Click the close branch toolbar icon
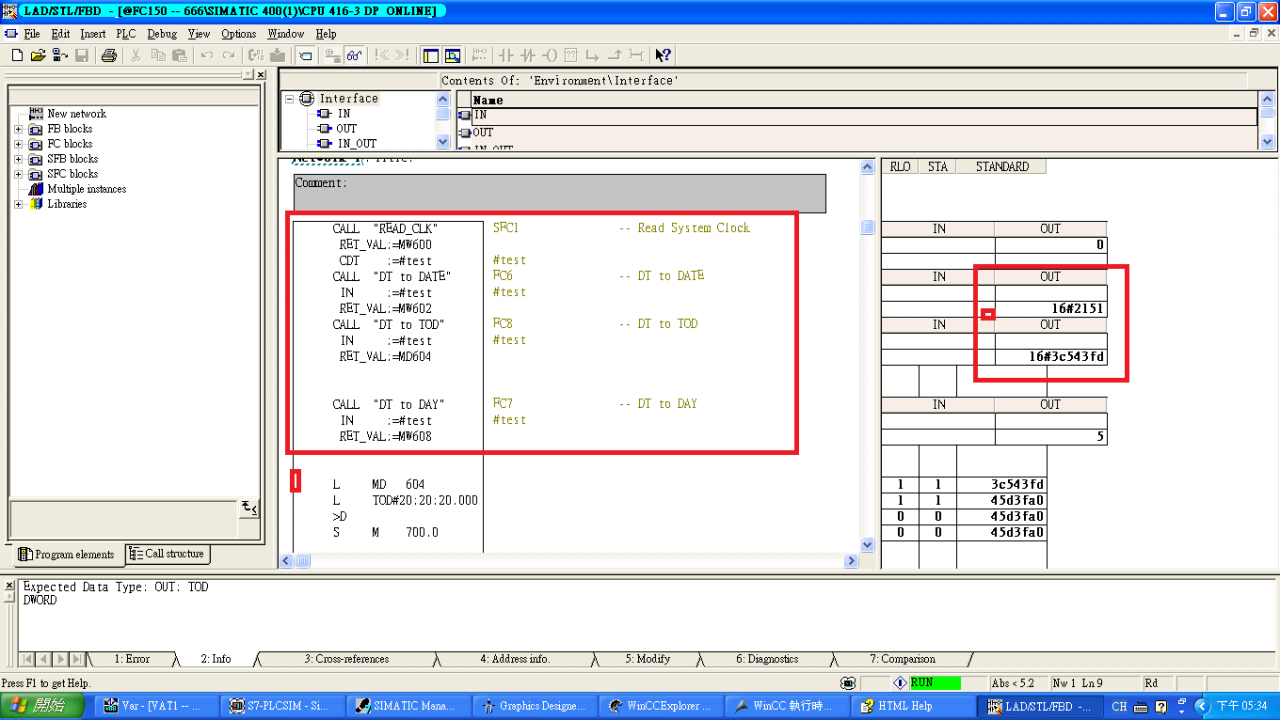1280x720 pixels. tap(615, 55)
